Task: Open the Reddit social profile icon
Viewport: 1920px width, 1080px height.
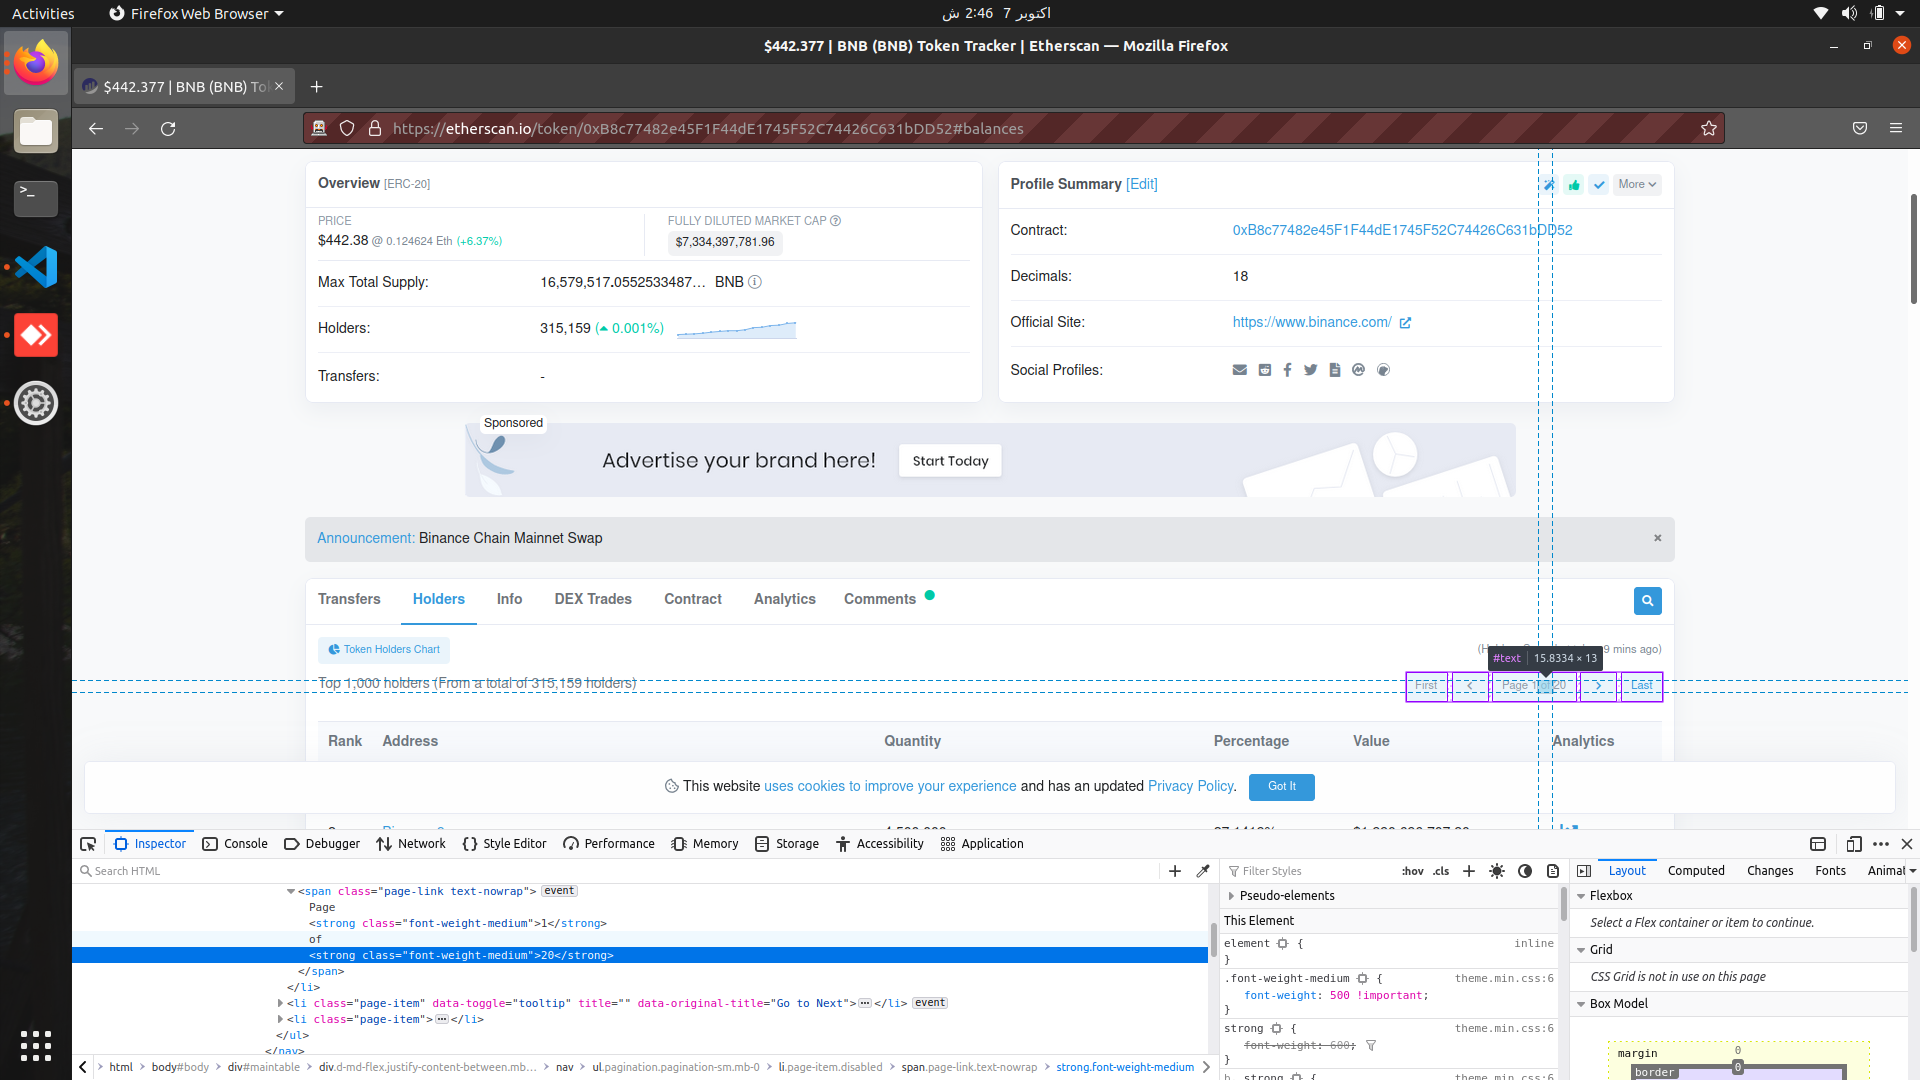Action: tap(1265, 370)
